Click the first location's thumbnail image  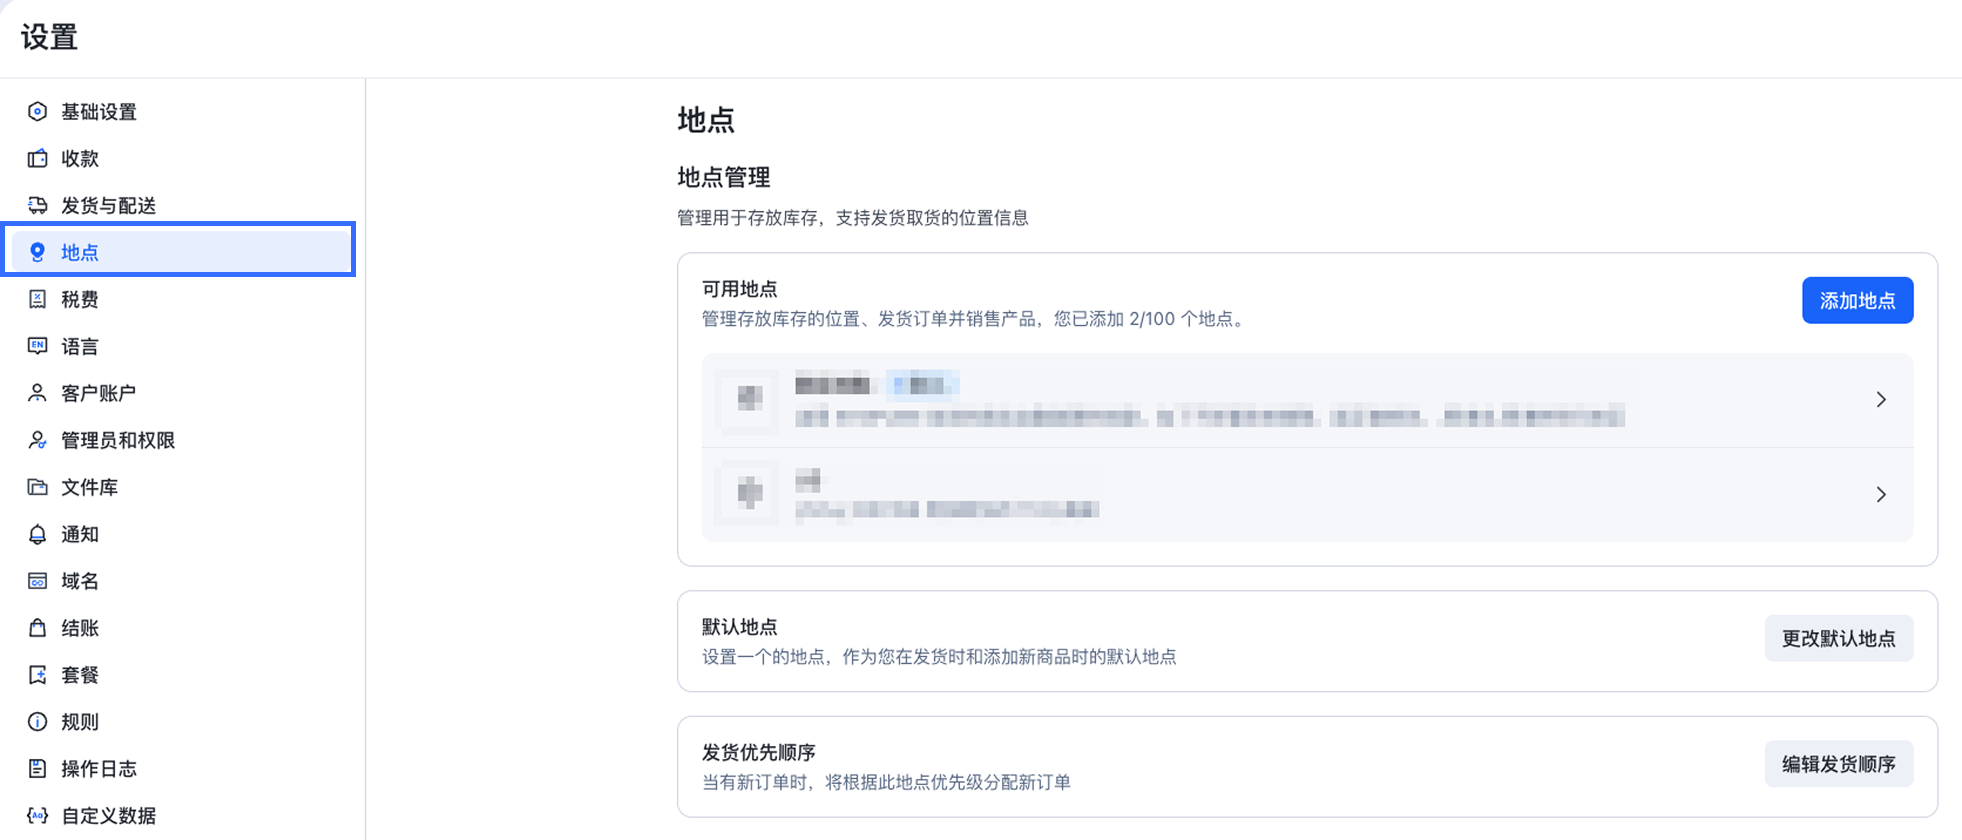point(750,399)
